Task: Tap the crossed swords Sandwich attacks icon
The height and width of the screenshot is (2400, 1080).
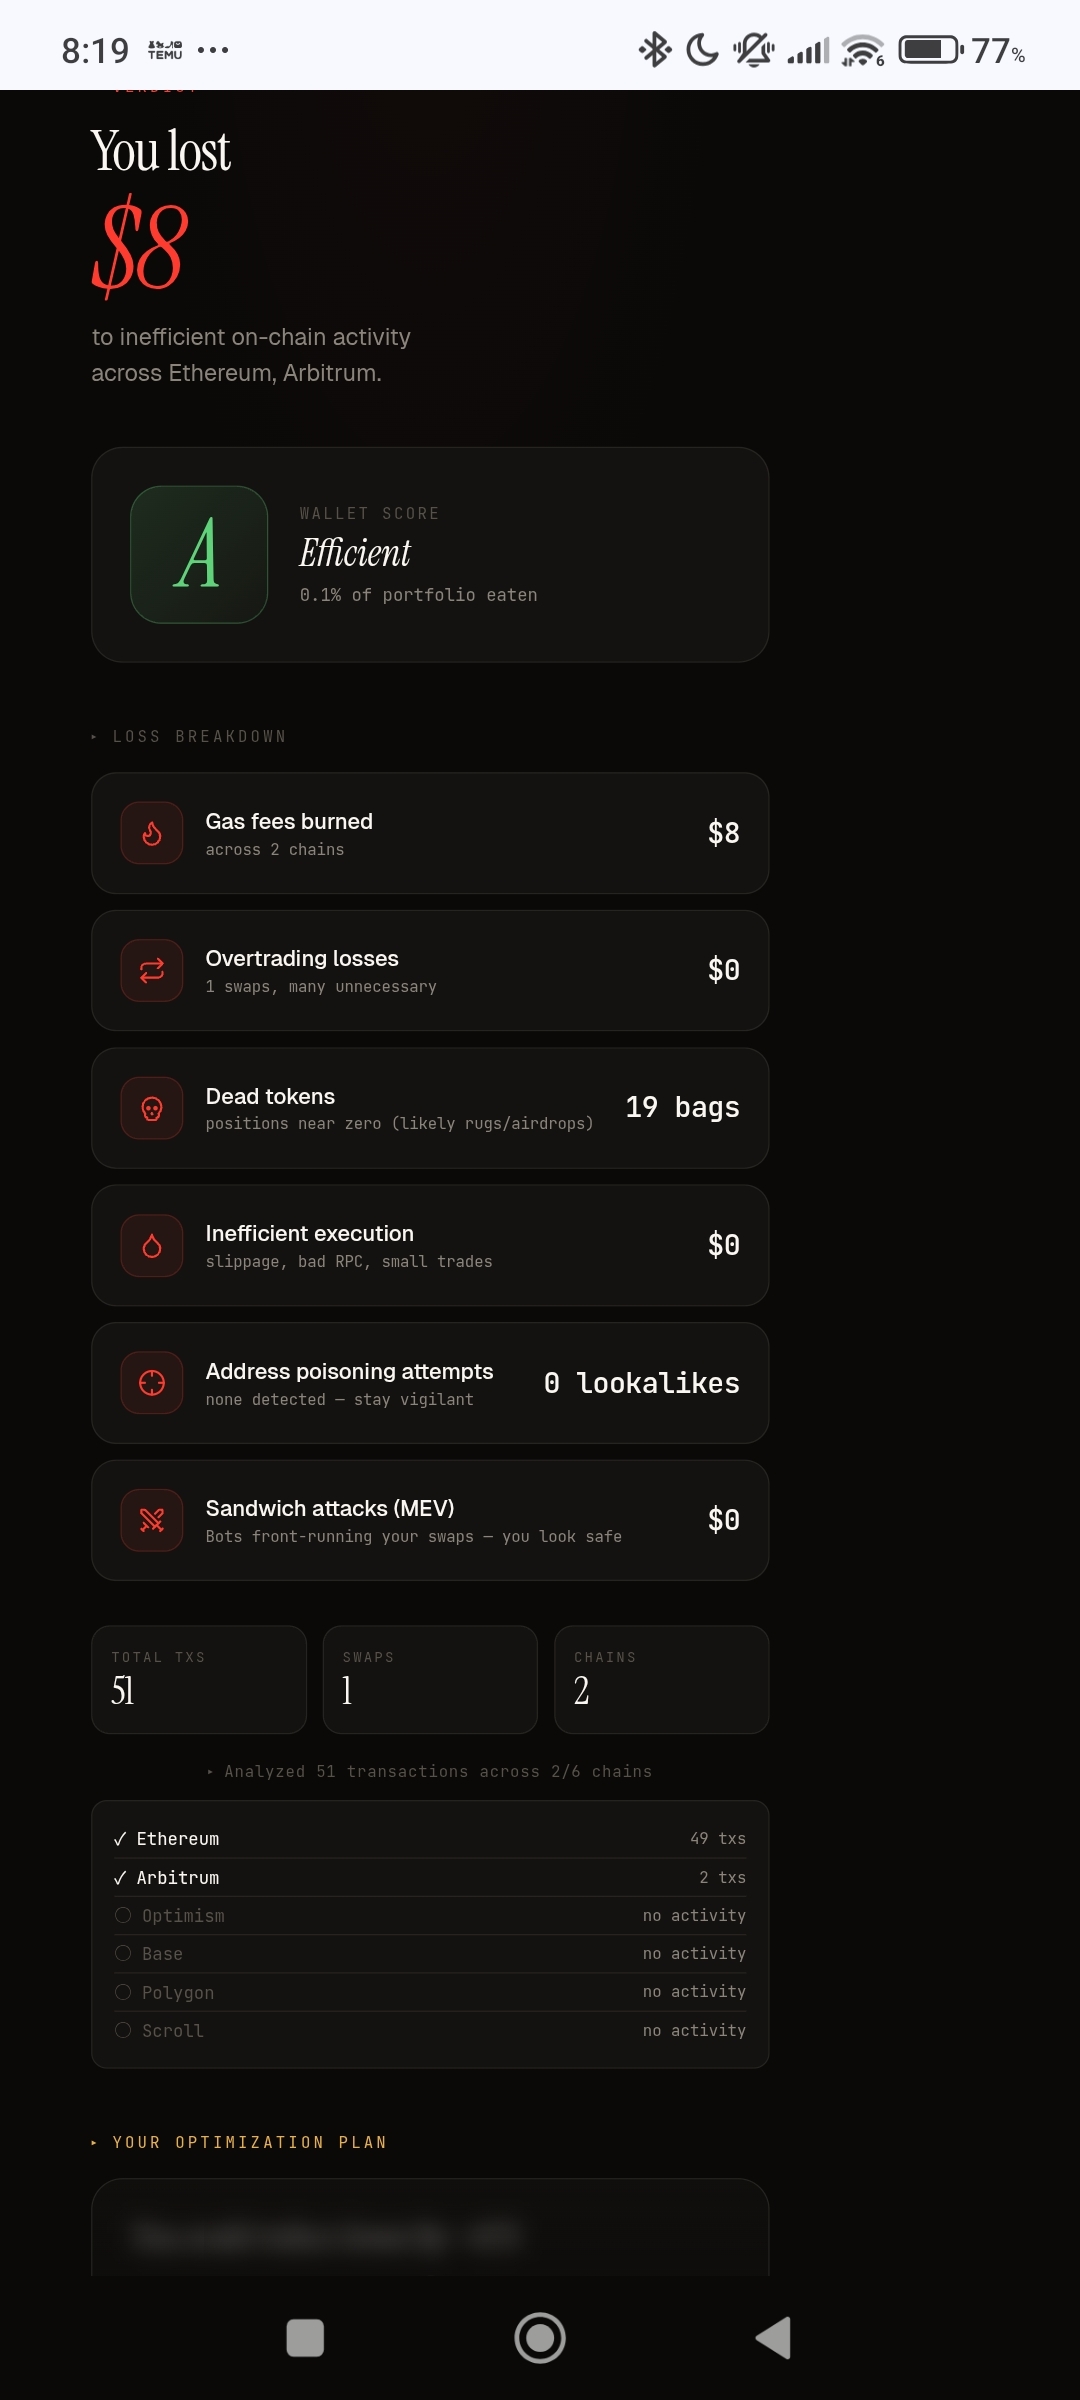Action: click(x=152, y=1521)
